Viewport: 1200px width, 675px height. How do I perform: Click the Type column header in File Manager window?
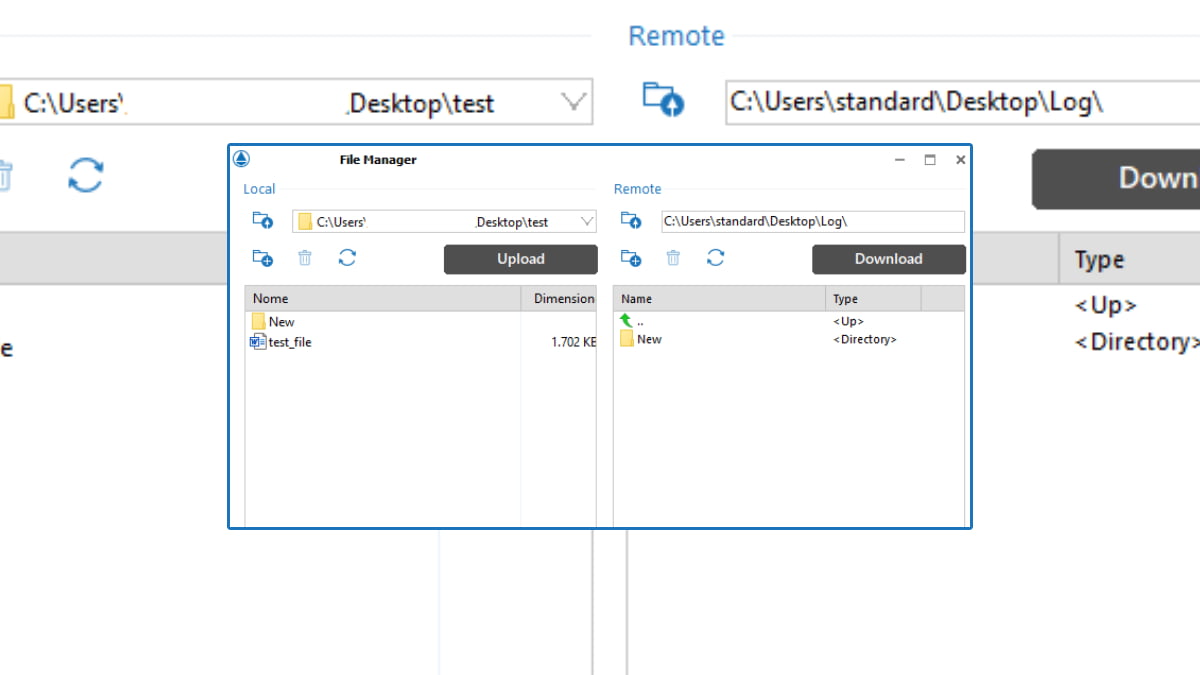872,298
